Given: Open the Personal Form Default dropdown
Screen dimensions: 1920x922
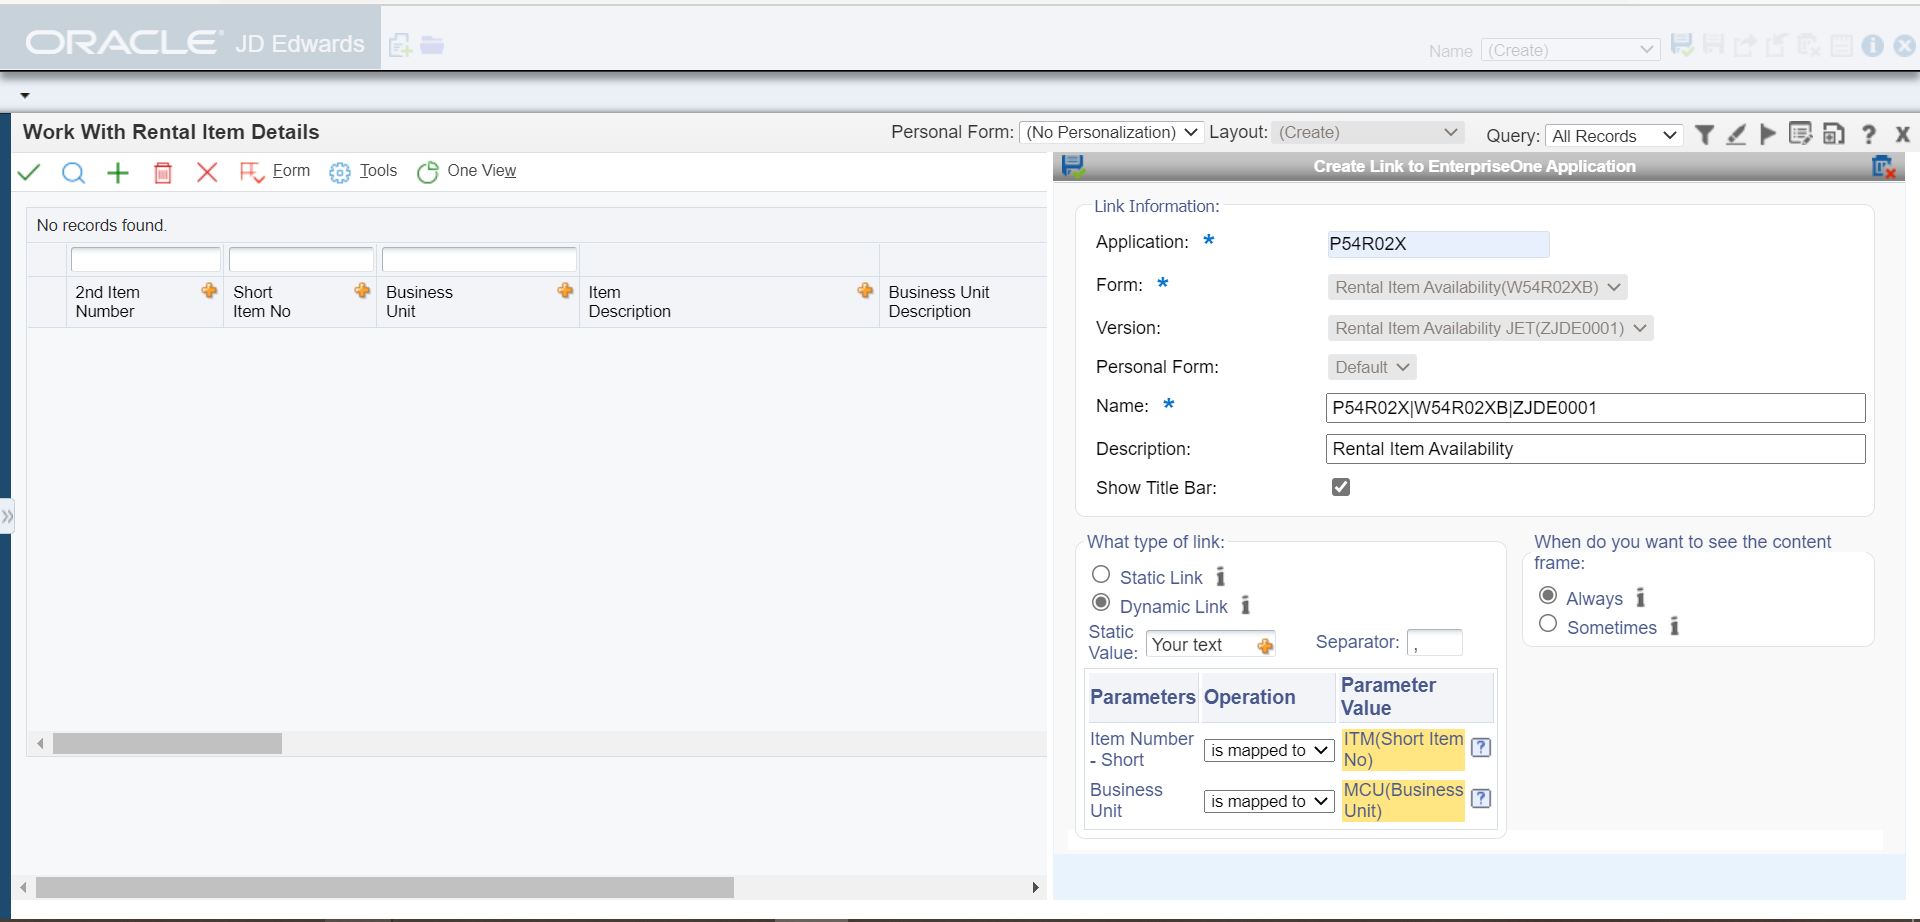Looking at the screenshot, I should (1372, 367).
